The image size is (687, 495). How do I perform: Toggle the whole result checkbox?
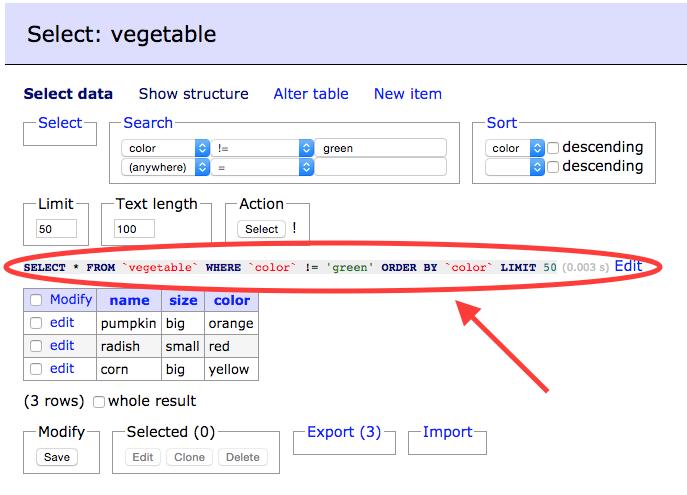pyautogui.click(x=99, y=402)
